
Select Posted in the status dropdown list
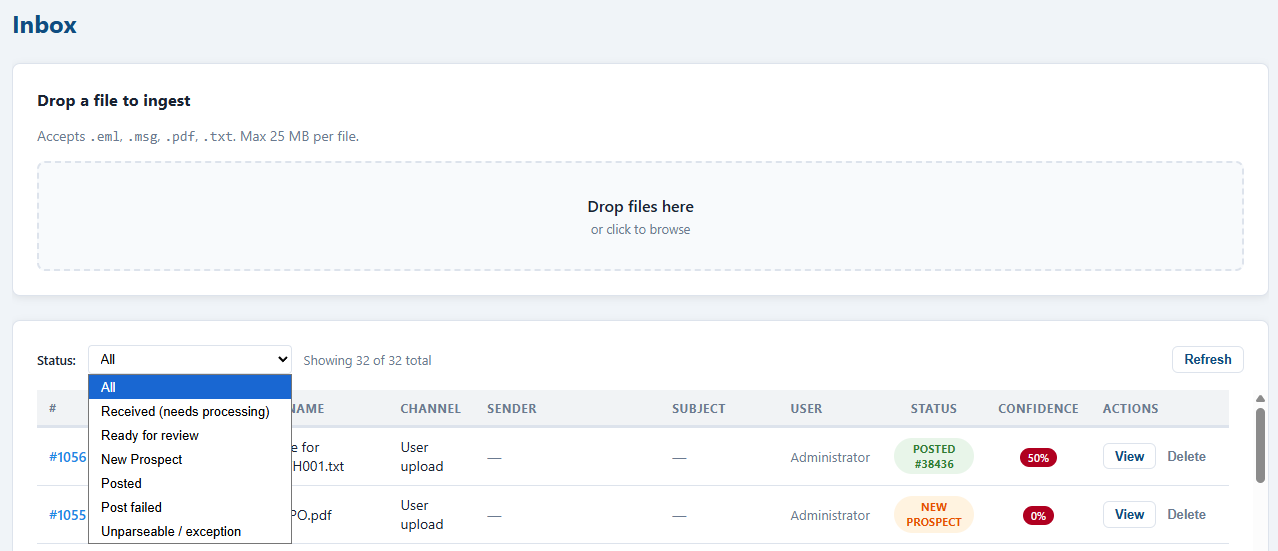190,483
